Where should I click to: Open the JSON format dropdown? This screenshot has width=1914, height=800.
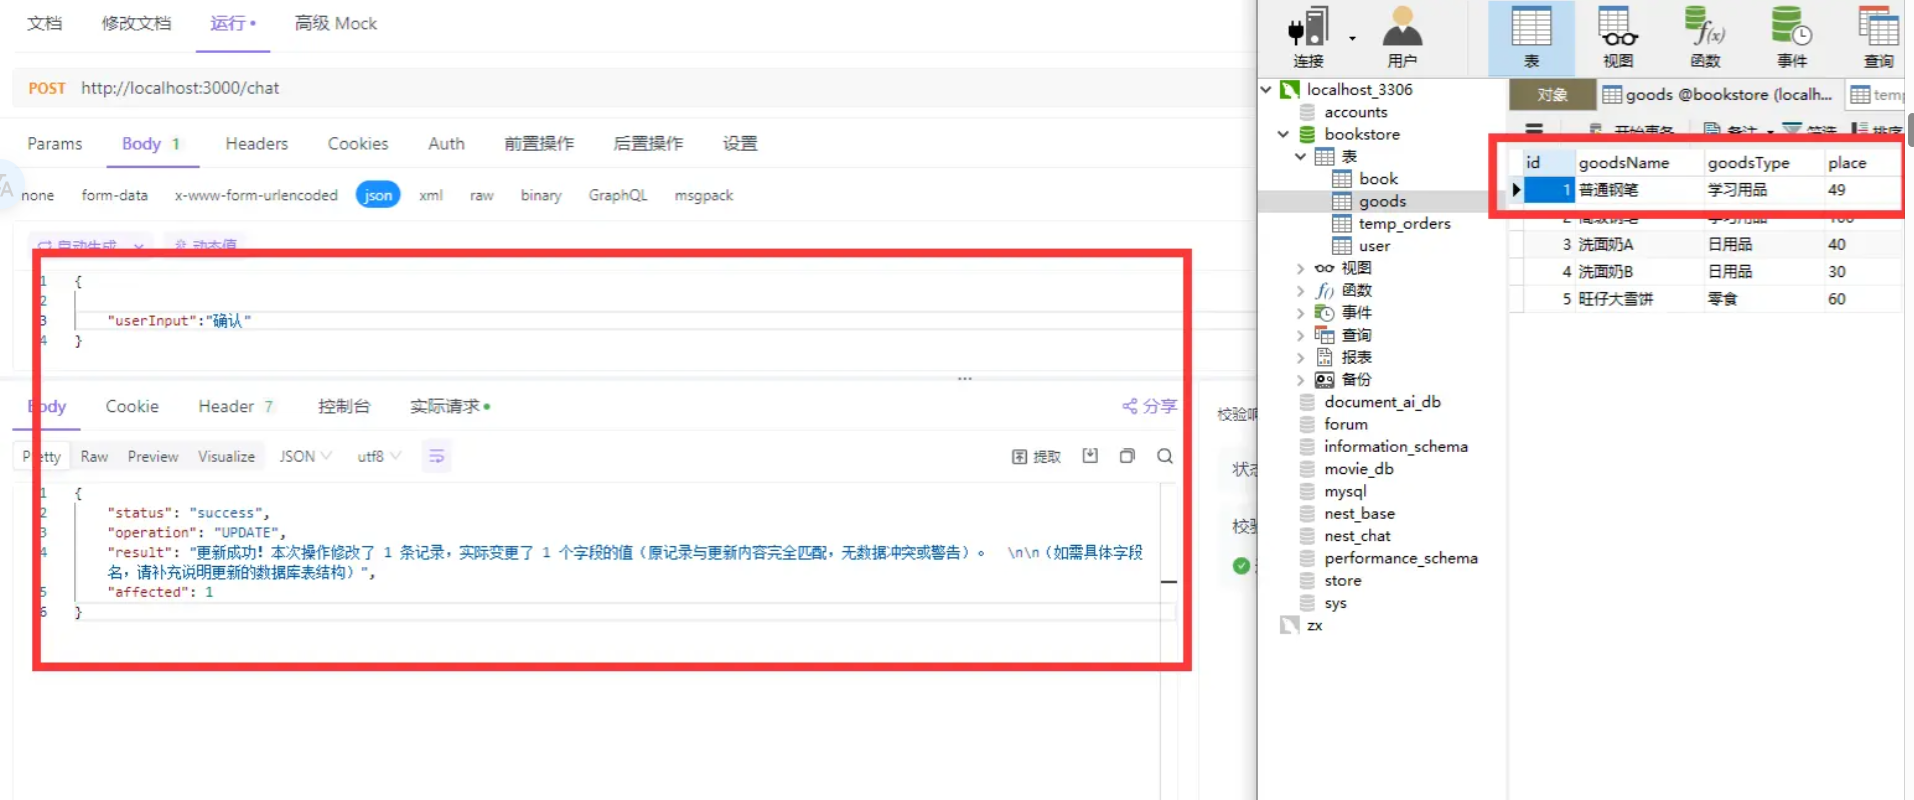point(305,456)
